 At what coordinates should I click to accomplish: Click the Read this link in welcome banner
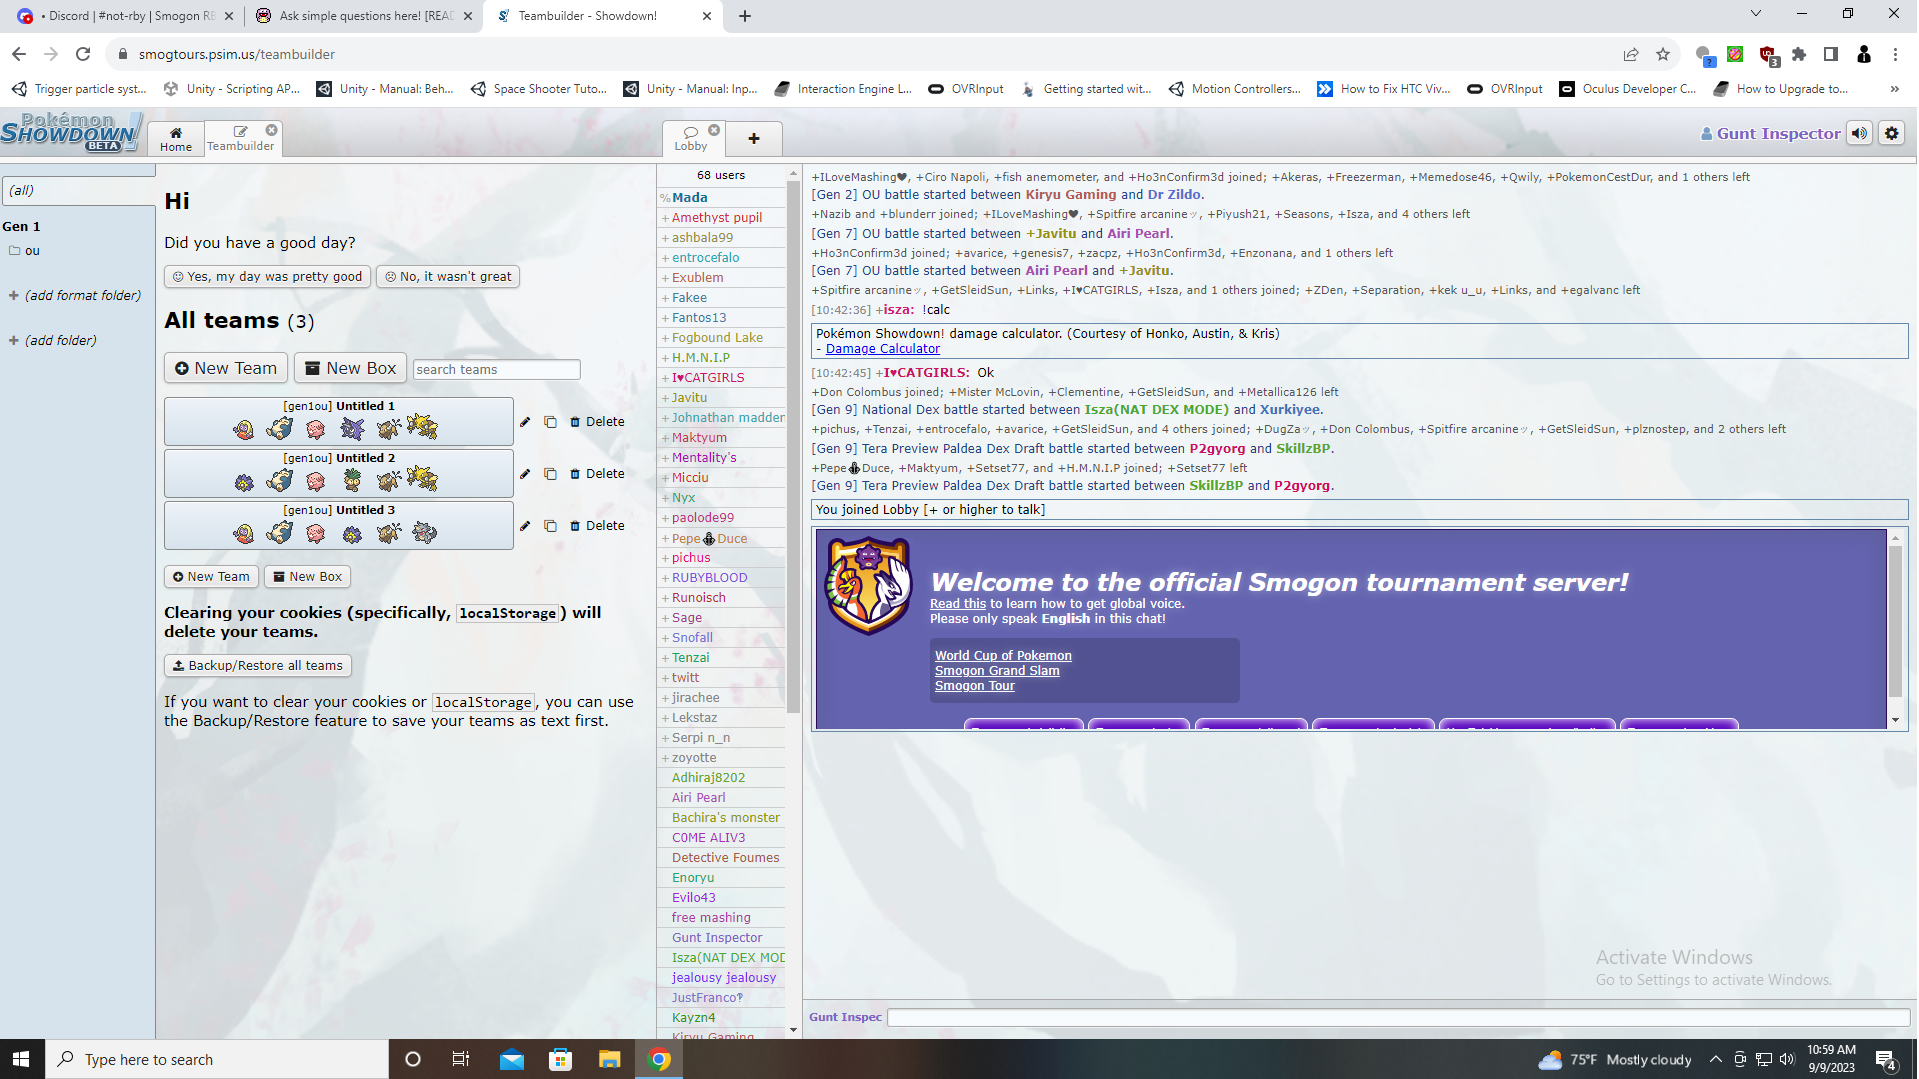pyautogui.click(x=958, y=604)
